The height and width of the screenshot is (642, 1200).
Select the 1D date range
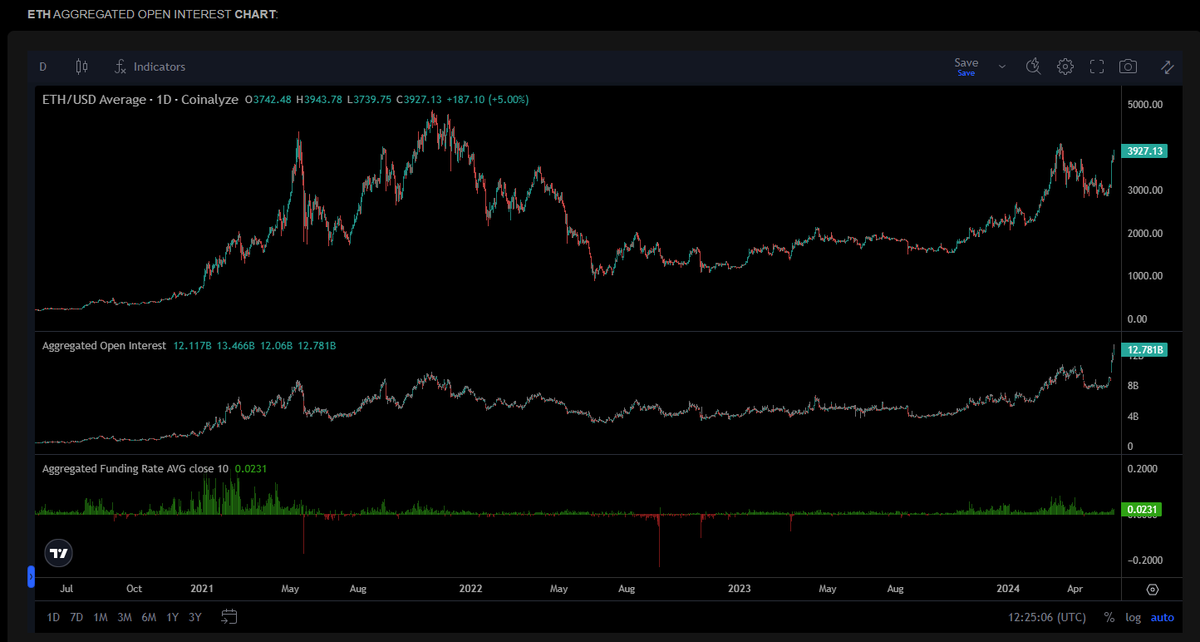tap(54, 617)
